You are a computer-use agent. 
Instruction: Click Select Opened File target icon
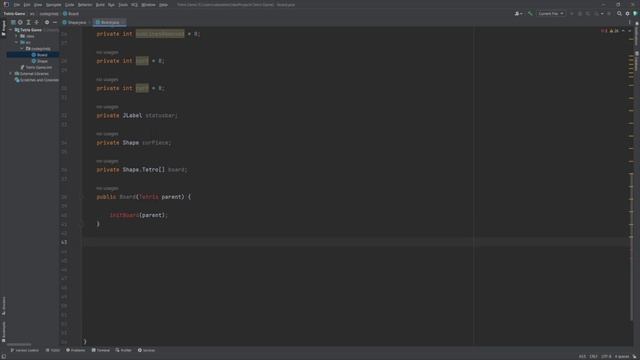tap(20, 22)
